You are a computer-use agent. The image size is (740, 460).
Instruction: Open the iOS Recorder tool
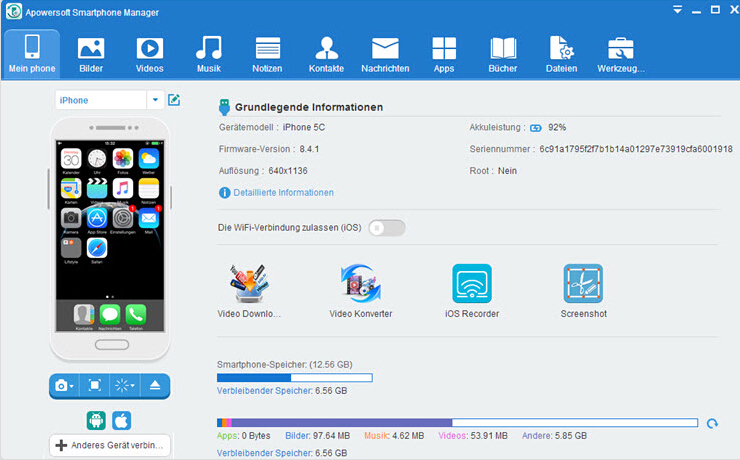tap(472, 292)
